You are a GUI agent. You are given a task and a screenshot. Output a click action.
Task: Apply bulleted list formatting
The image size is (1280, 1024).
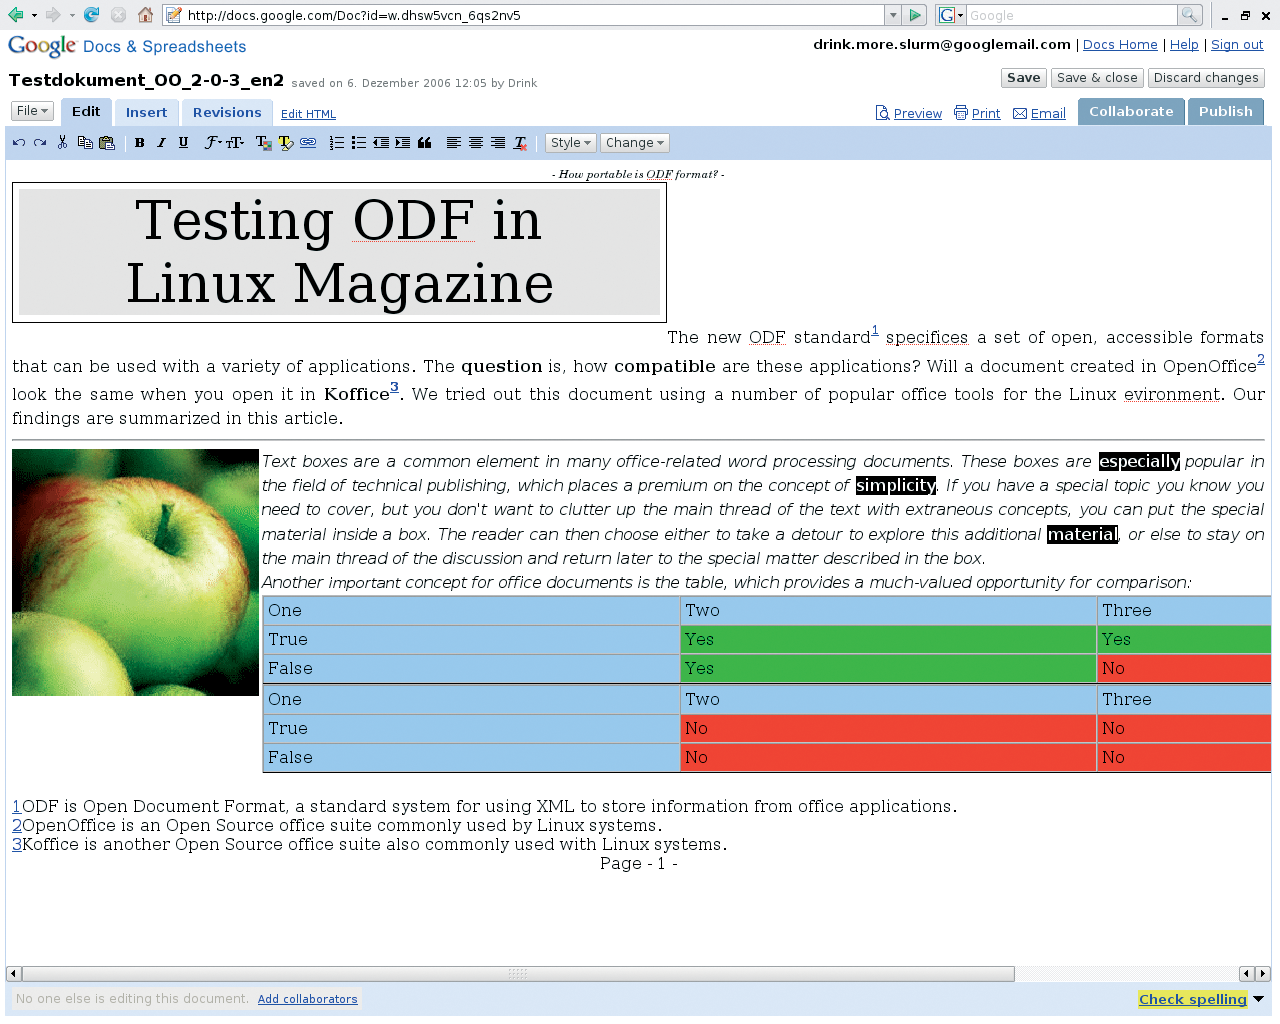click(359, 143)
